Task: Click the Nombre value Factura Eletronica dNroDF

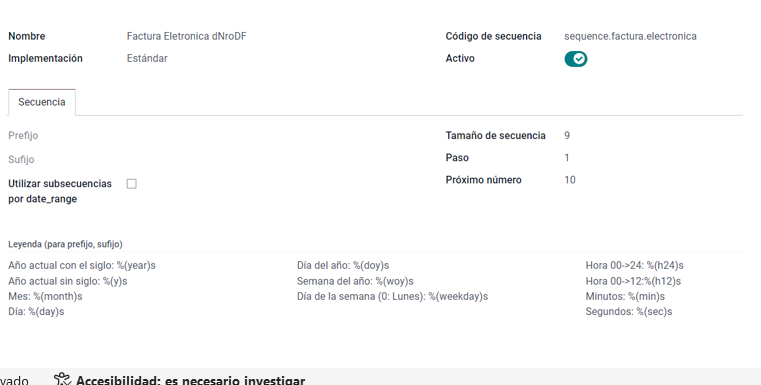Action: pos(187,36)
